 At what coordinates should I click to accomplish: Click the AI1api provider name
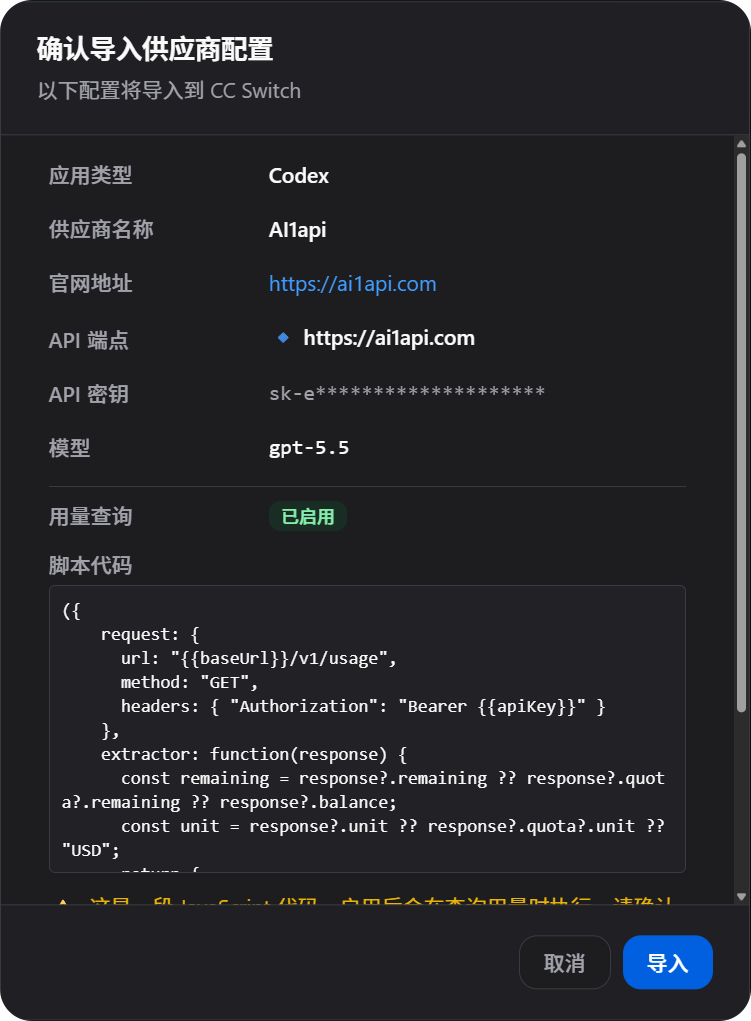click(x=297, y=230)
